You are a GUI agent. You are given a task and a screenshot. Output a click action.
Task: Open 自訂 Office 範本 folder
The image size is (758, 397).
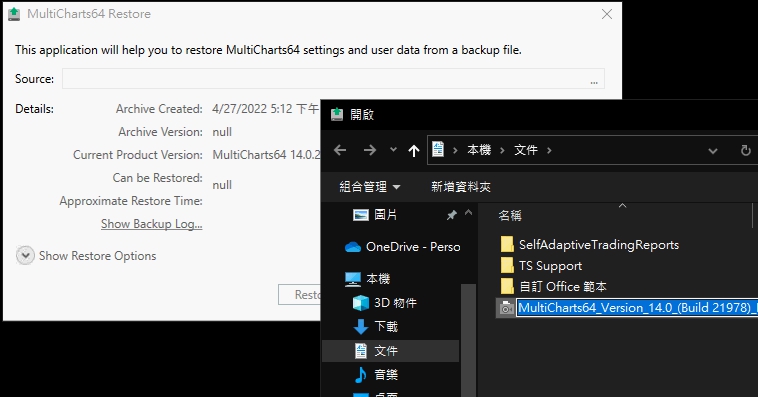tap(563, 287)
